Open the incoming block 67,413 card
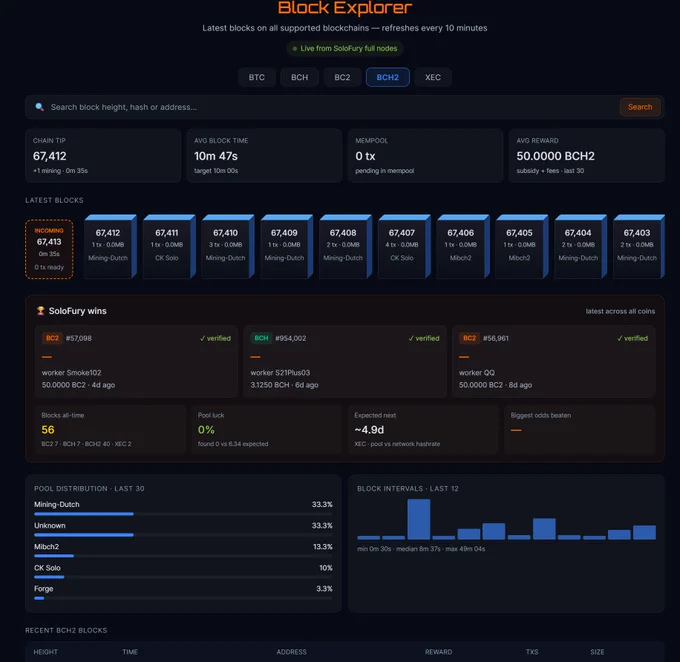Screen dimensions: 680x662 click(x=49, y=249)
